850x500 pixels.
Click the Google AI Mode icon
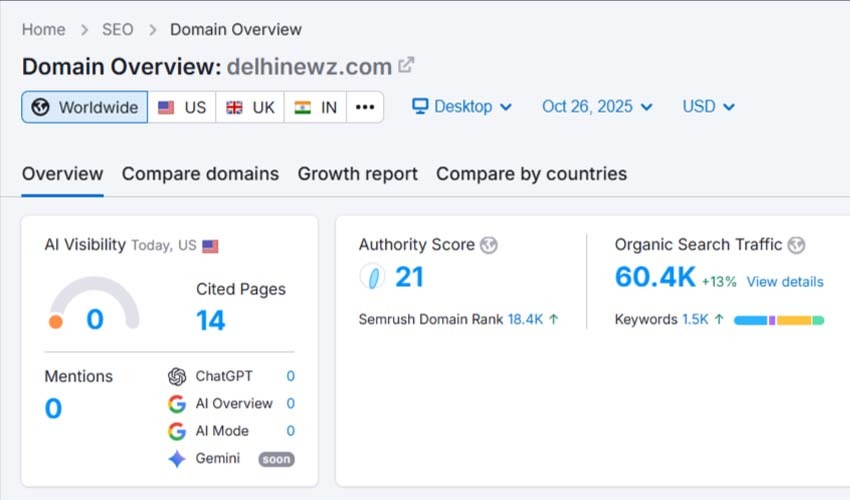pyautogui.click(x=177, y=431)
